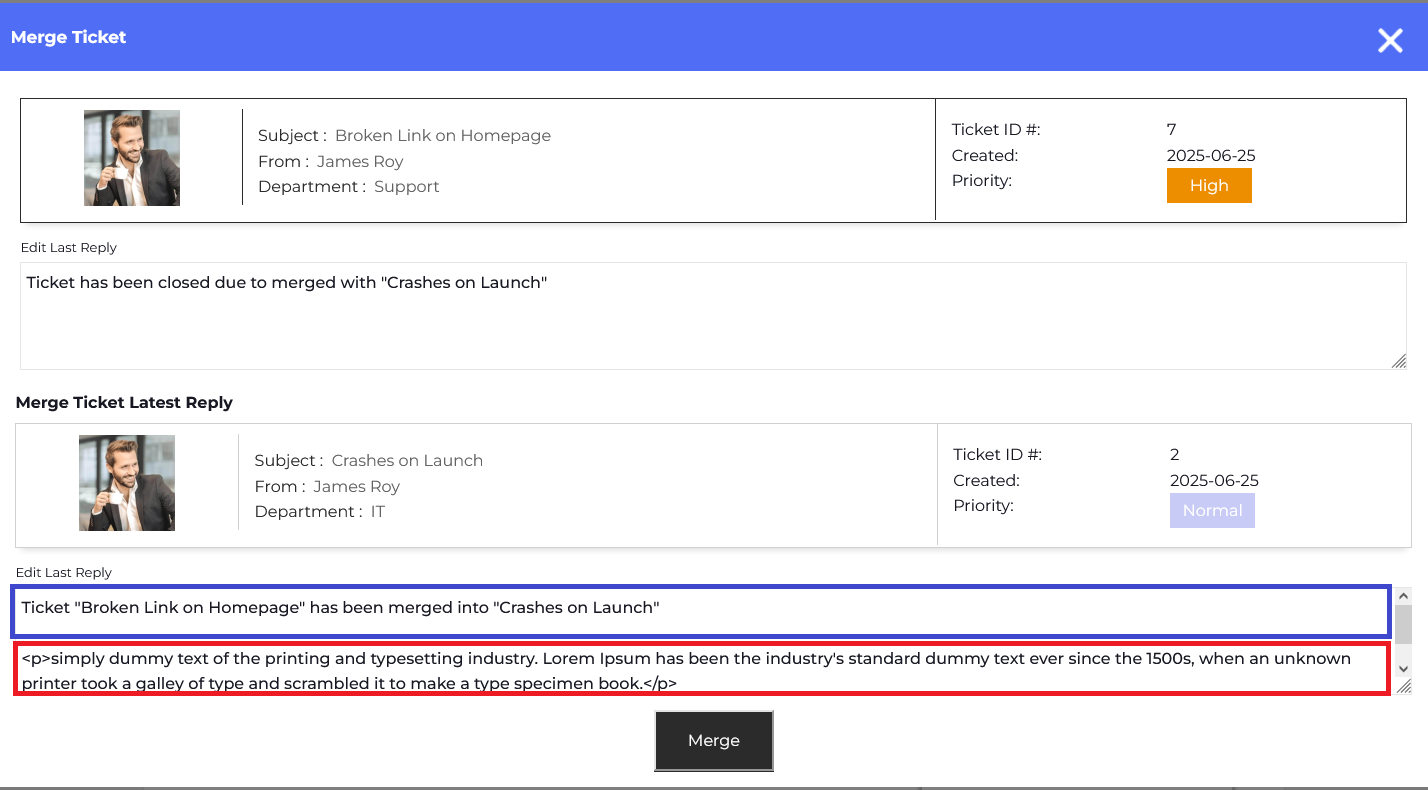
Task: Click the avatar in Broken Link ticket
Action: pyautogui.click(x=132, y=158)
